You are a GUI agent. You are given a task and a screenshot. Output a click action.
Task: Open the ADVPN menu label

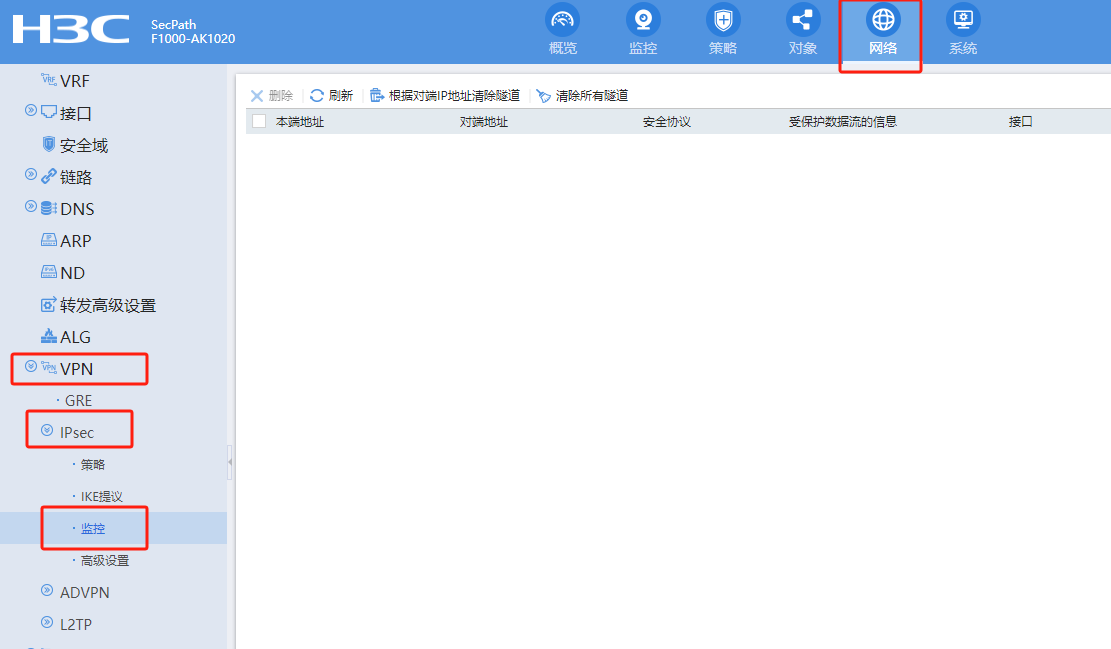pos(84,592)
